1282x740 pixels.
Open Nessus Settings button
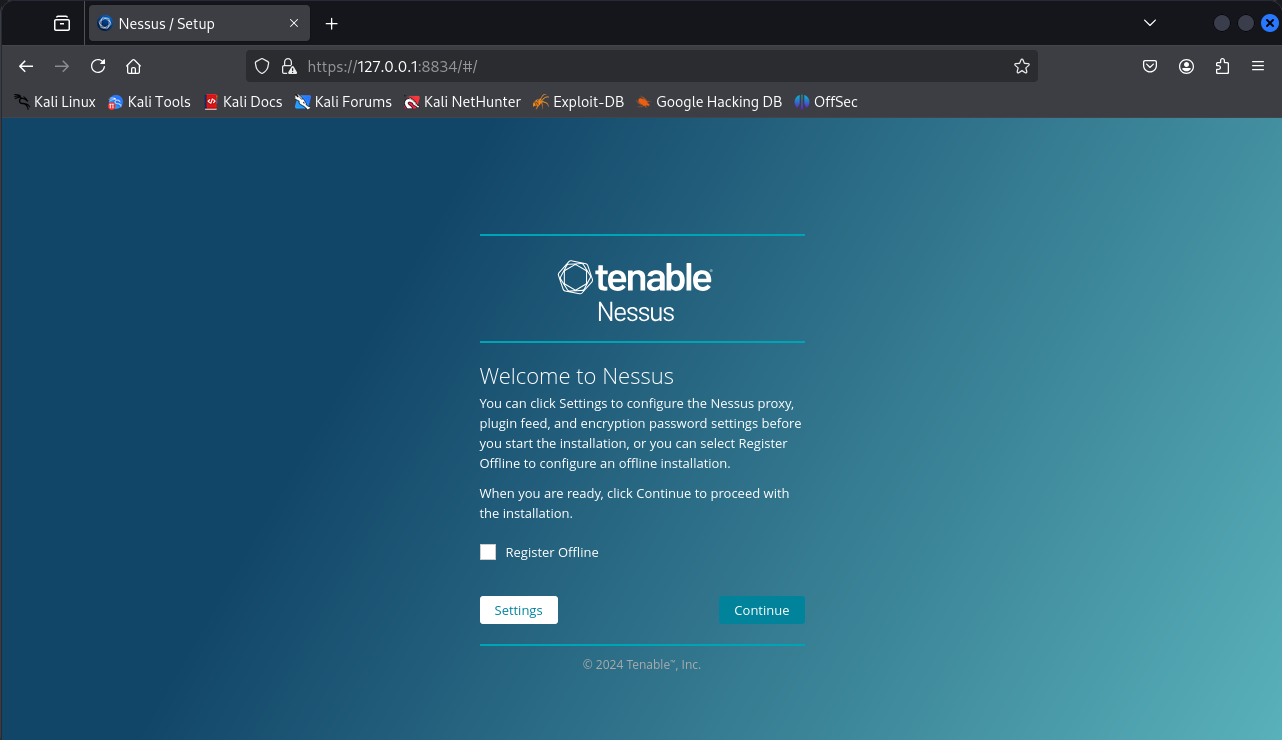(519, 610)
